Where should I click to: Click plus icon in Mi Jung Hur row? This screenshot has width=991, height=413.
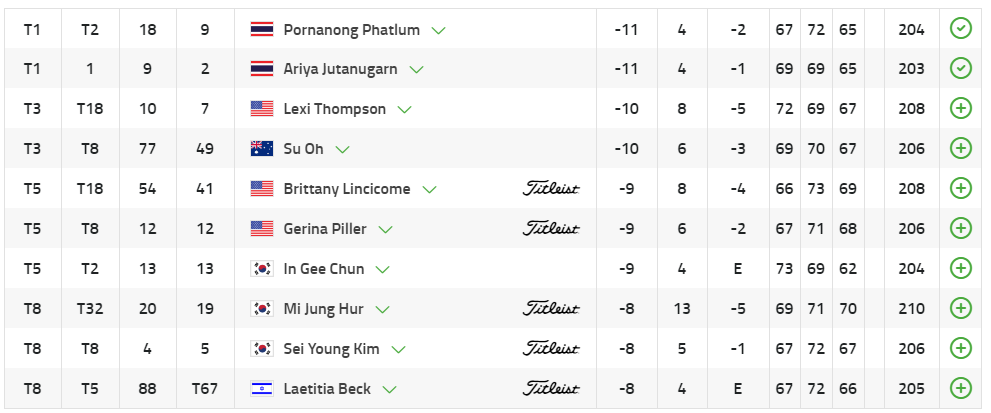point(960,308)
